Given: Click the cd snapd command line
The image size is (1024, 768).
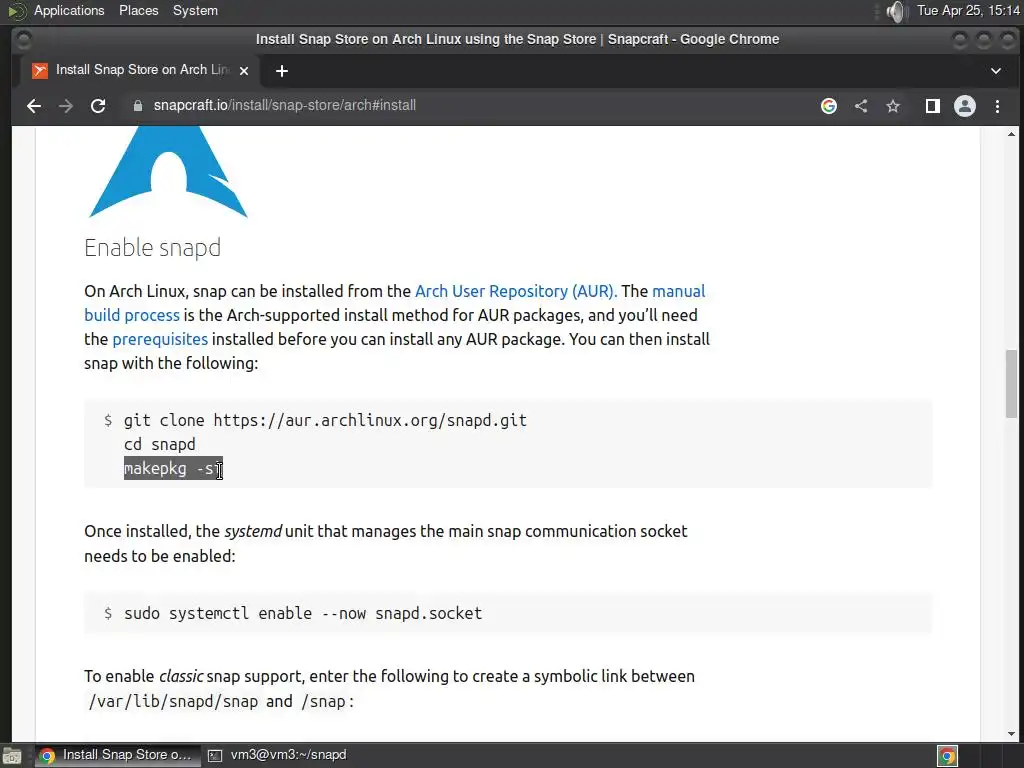Looking at the screenshot, I should 159,445.
